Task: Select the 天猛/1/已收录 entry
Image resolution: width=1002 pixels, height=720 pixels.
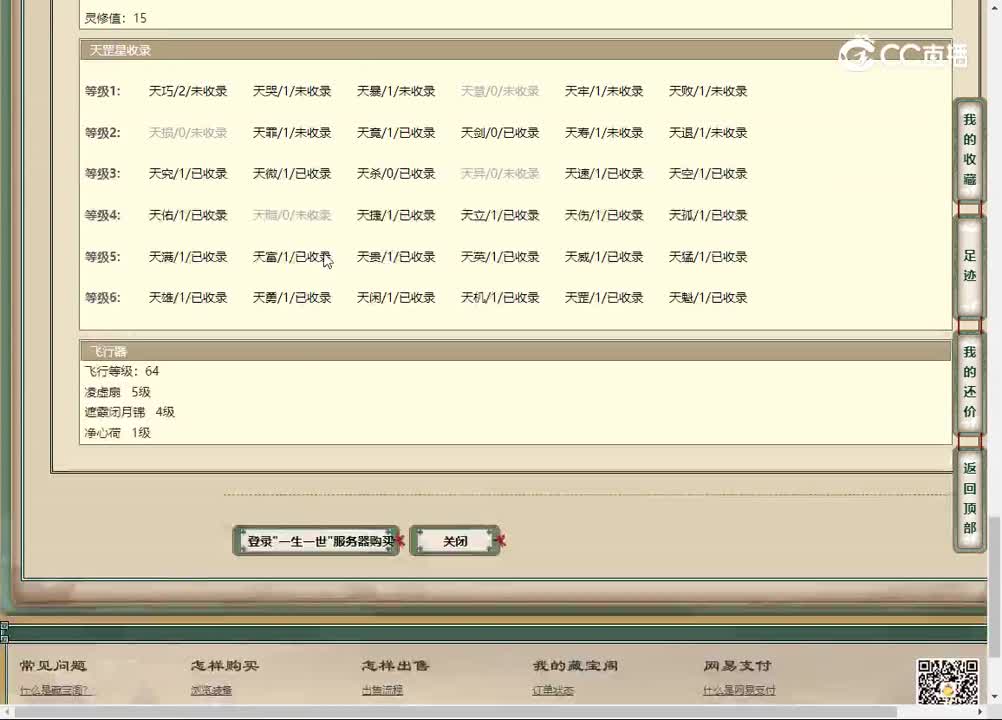Action: (708, 257)
